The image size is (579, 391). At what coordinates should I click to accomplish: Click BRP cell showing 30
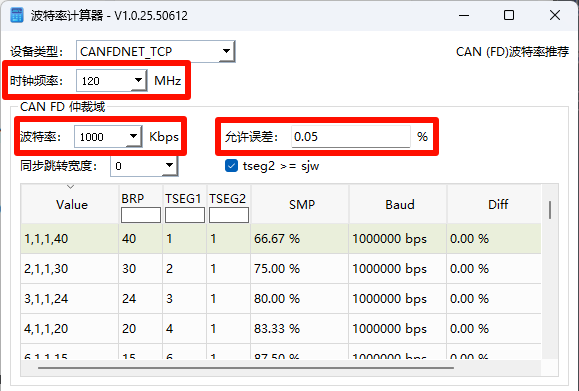140,268
